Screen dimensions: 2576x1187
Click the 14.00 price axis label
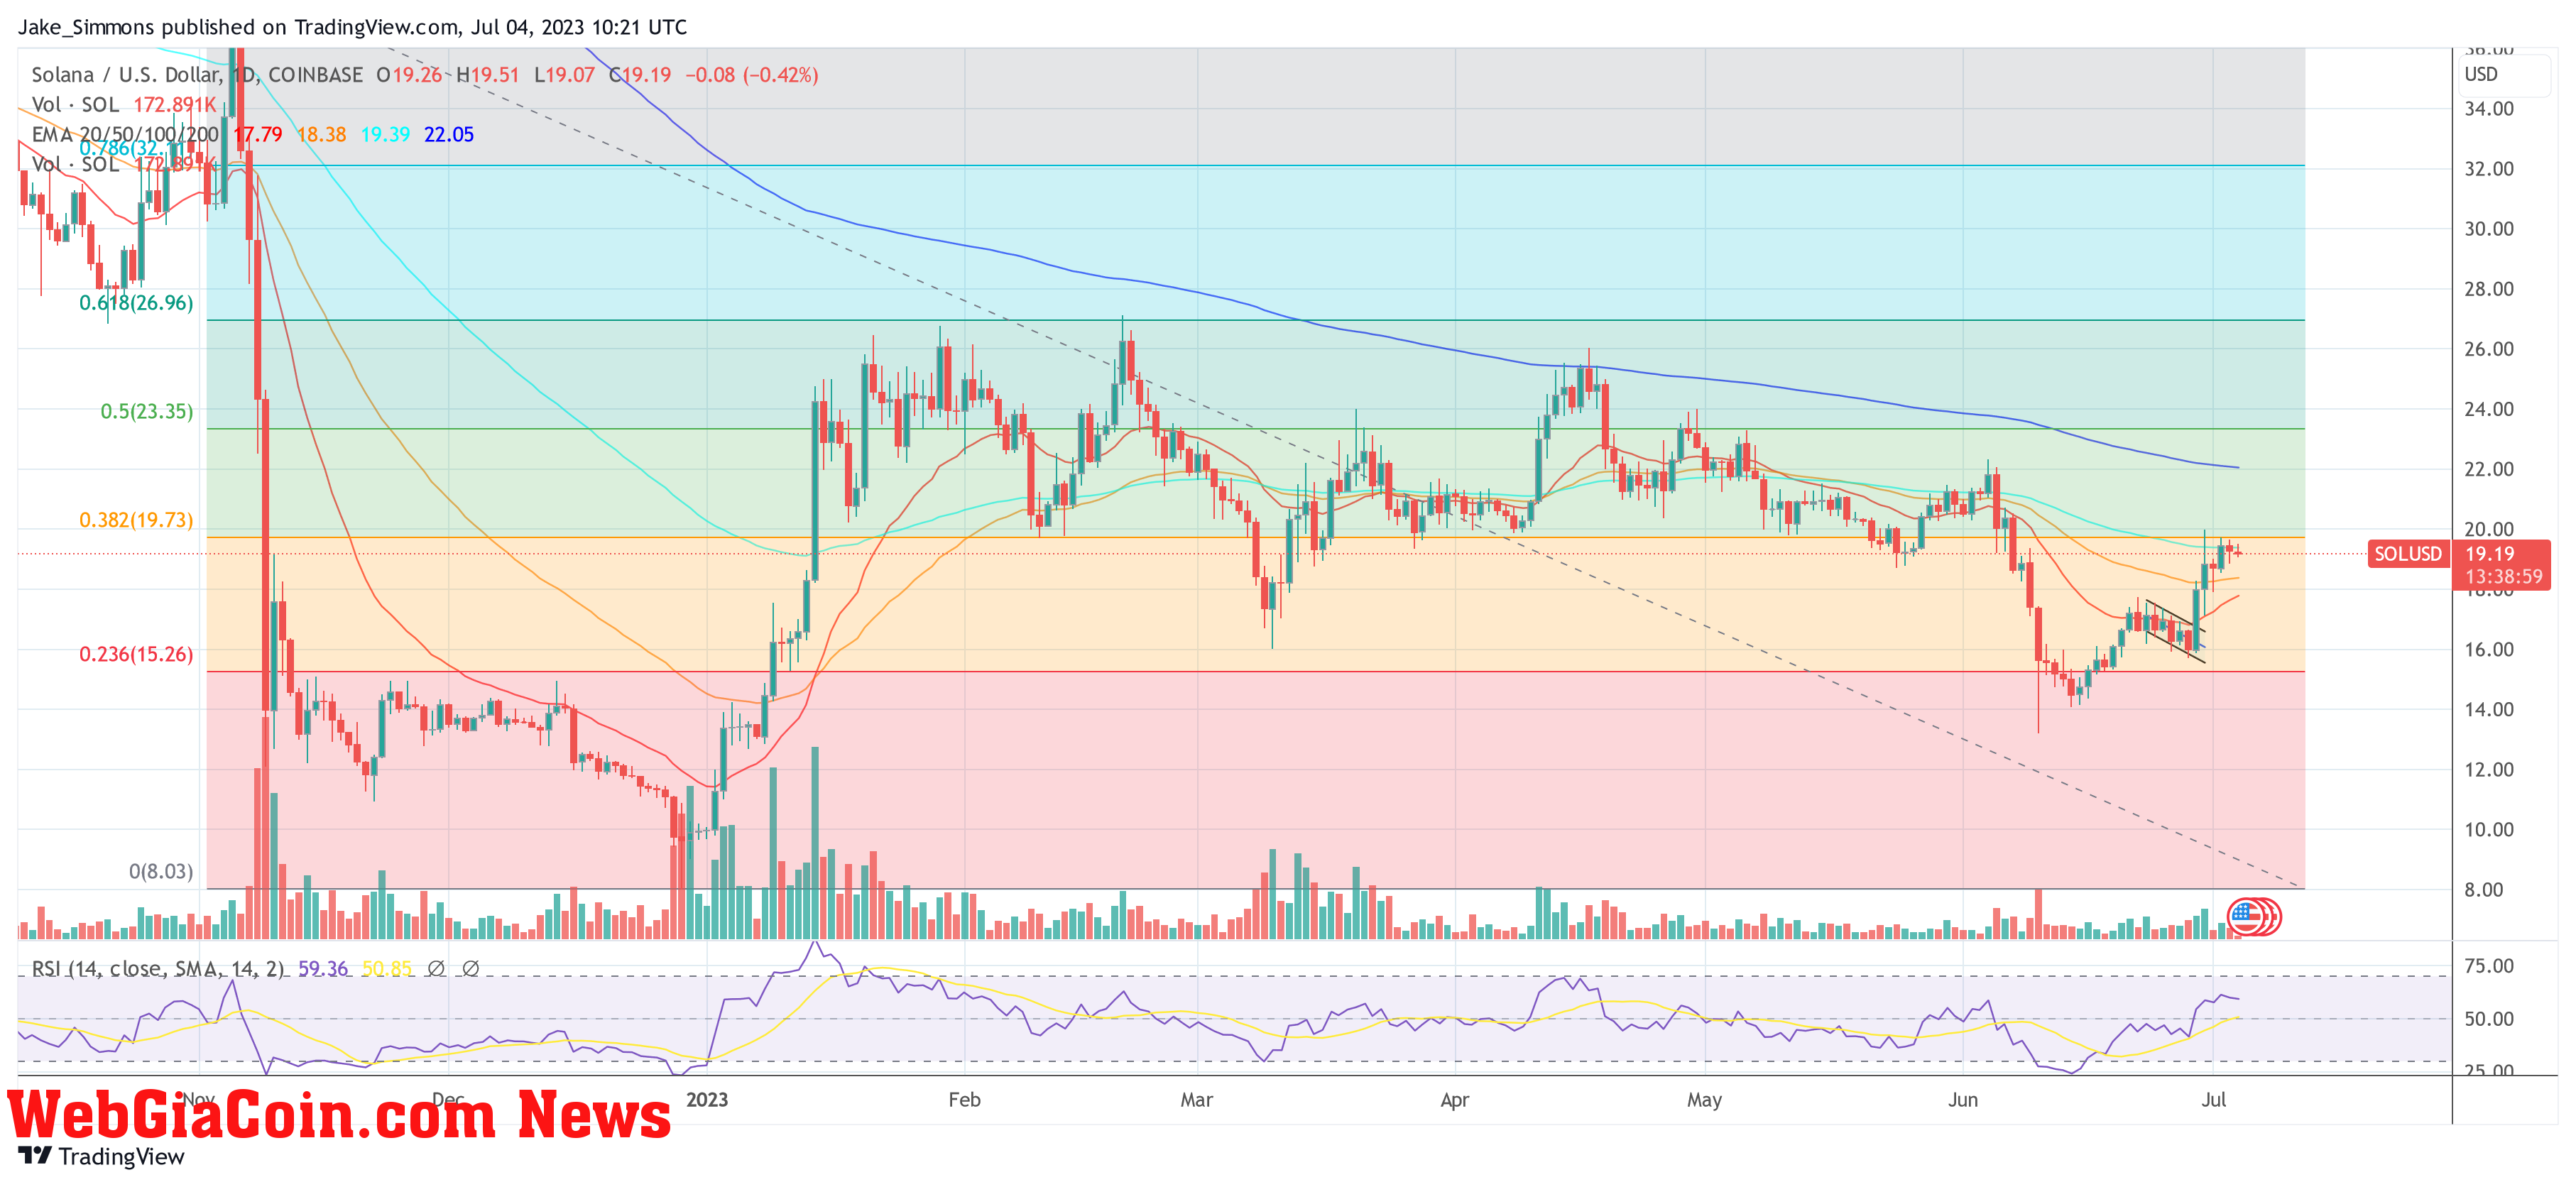2489,709
